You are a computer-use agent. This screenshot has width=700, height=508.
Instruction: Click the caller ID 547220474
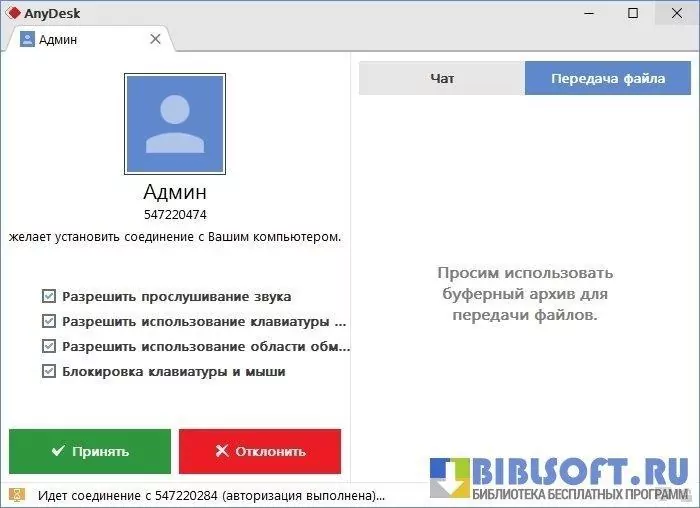[175, 214]
